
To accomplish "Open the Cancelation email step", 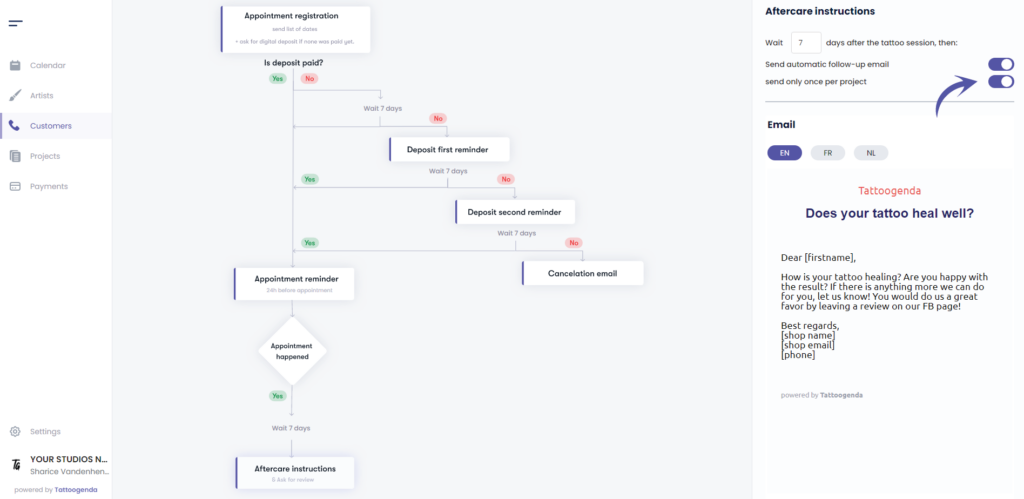I will (x=582, y=273).
